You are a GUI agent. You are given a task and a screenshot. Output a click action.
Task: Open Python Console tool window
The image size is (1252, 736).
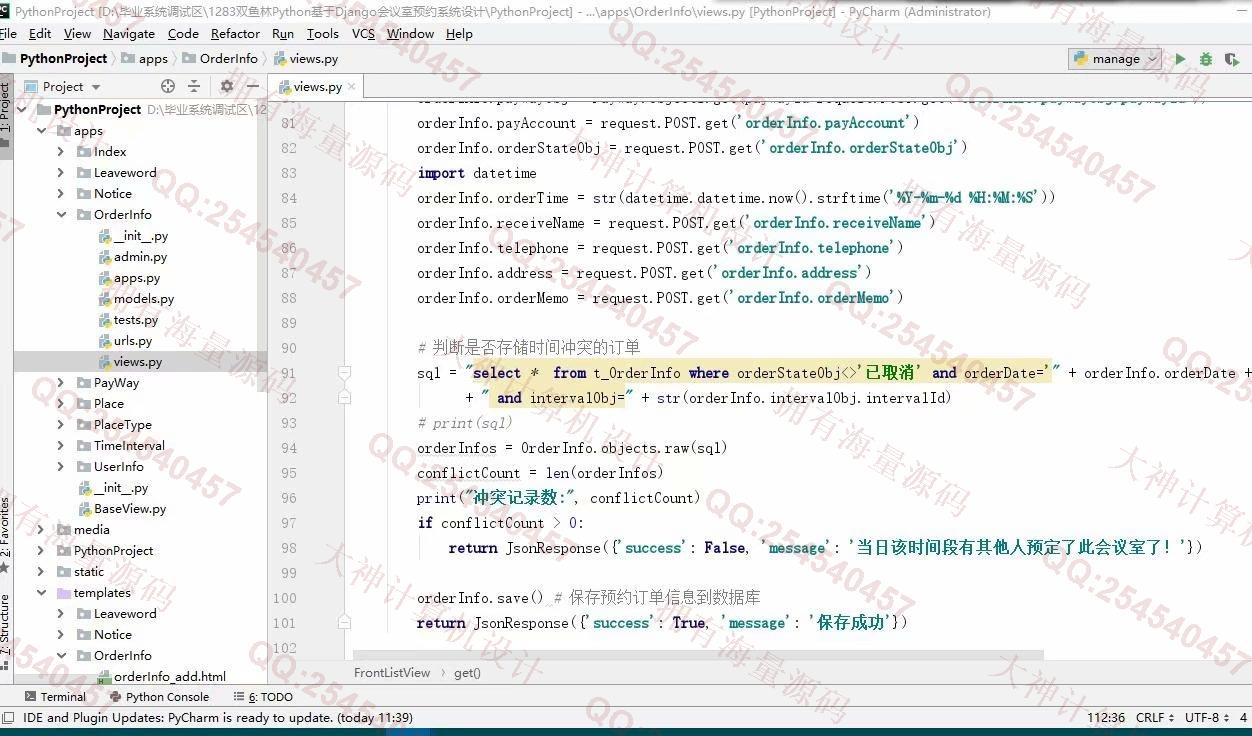[159, 697]
